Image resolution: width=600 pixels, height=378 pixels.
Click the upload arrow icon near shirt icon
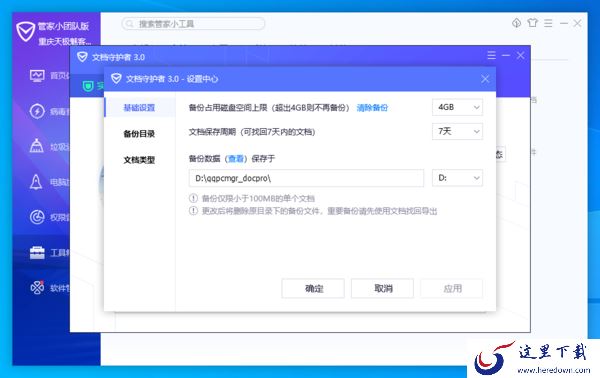[x=517, y=23]
